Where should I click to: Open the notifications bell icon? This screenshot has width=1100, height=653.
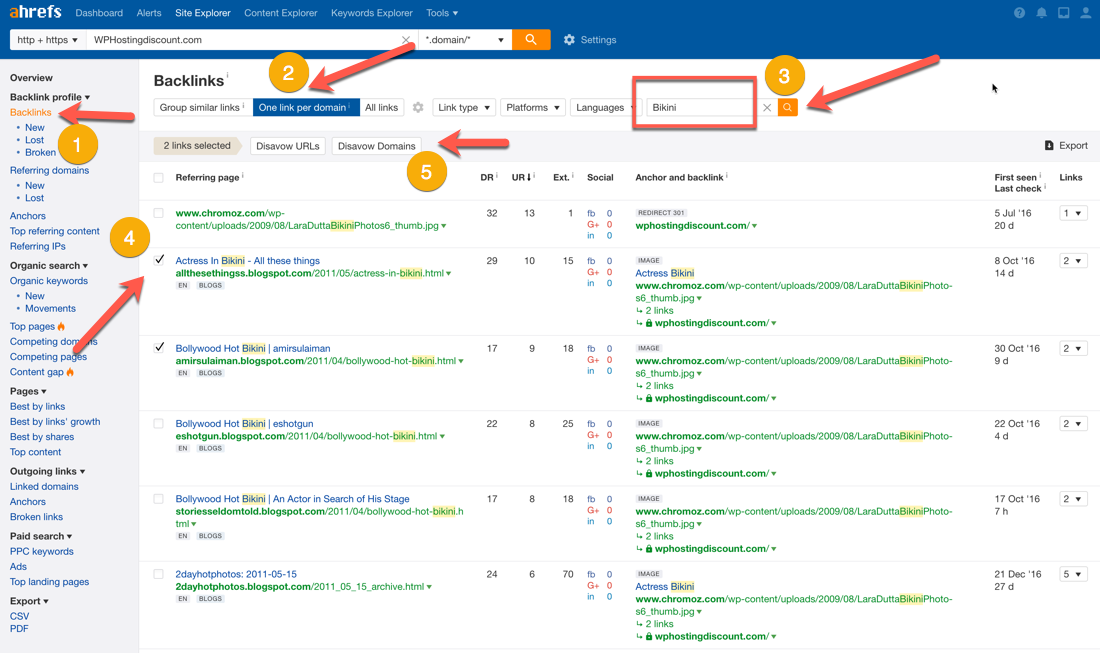[x=1042, y=13]
